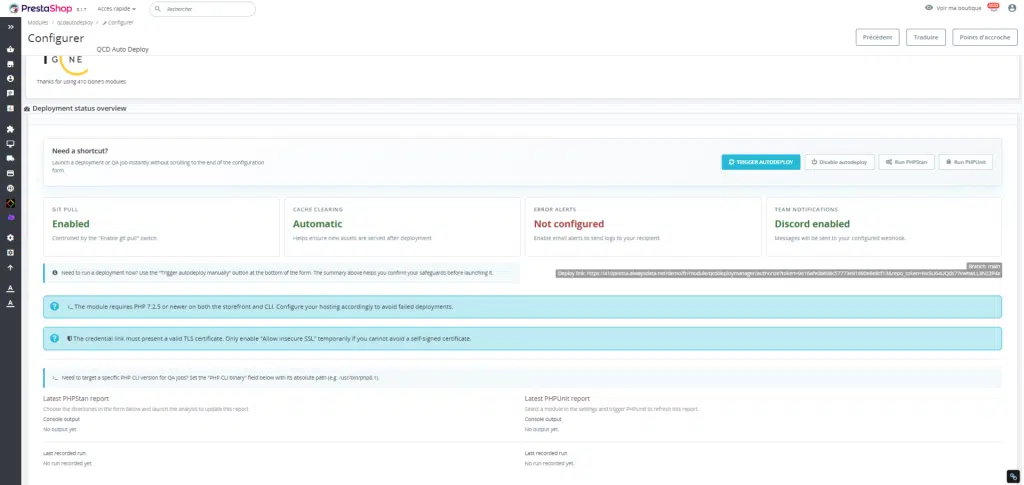Click the Deploy link URL text
Image resolution: width=1024 pixels, height=485 pixels.
tap(778, 274)
